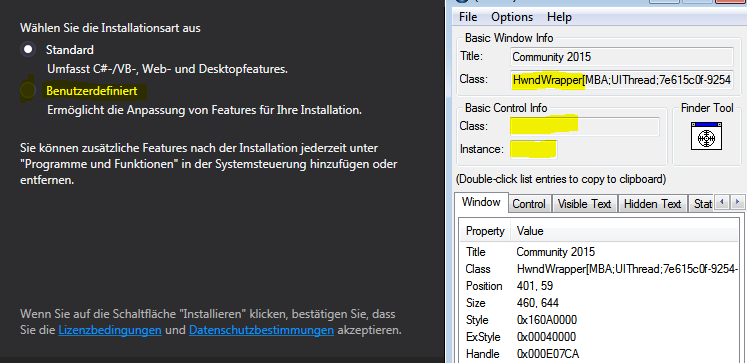
Task: Click the Basic Window Info Title field
Action: tap(621, 57)
